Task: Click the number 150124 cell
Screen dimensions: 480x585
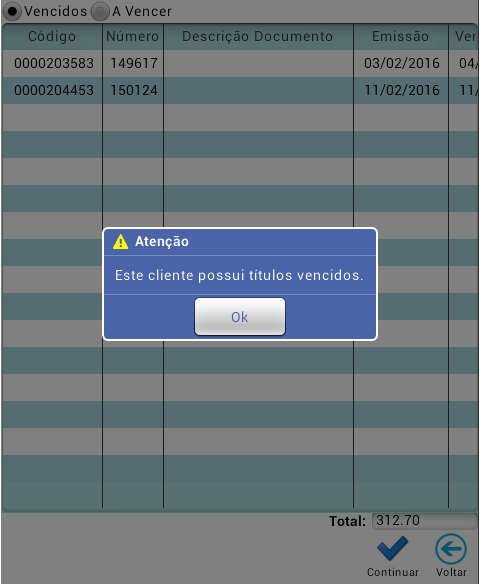Action: coord(134,90)
